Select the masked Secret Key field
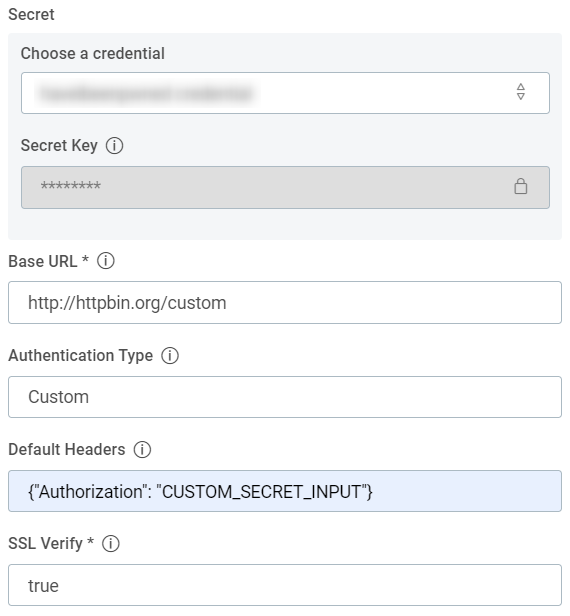The height and width of the screenshot is (616, 570). [x=285, y=187]
